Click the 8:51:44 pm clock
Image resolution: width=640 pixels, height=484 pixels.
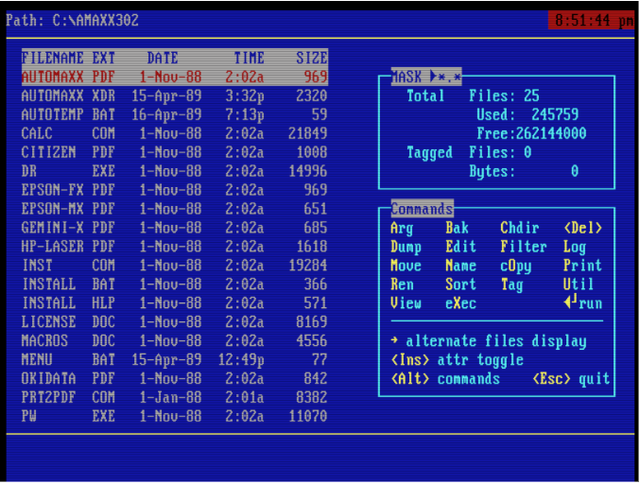tap(591, 20)
